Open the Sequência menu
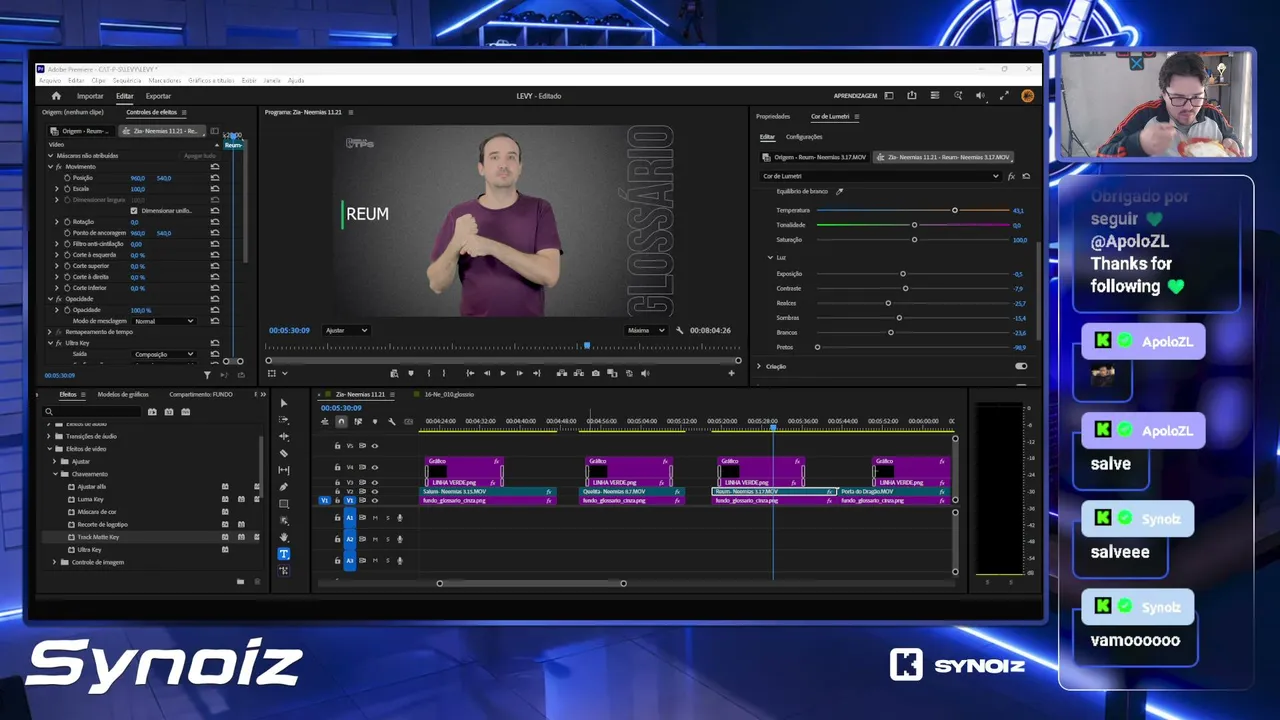Viewport: 1280px width, 720px height. click(x=127, y=80)
